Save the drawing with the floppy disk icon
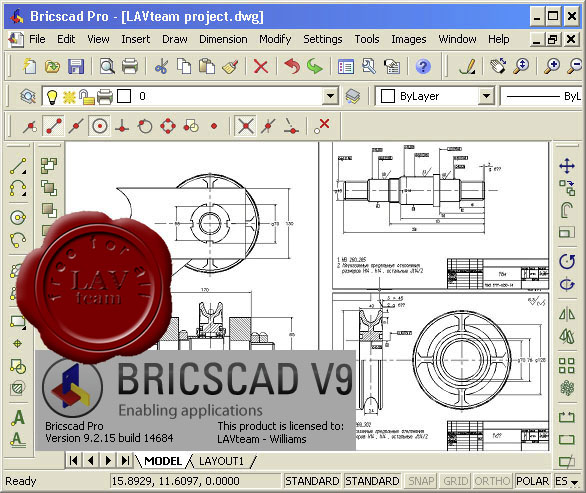586x493 pixels. pyautogui.click(x=76, y=67)
